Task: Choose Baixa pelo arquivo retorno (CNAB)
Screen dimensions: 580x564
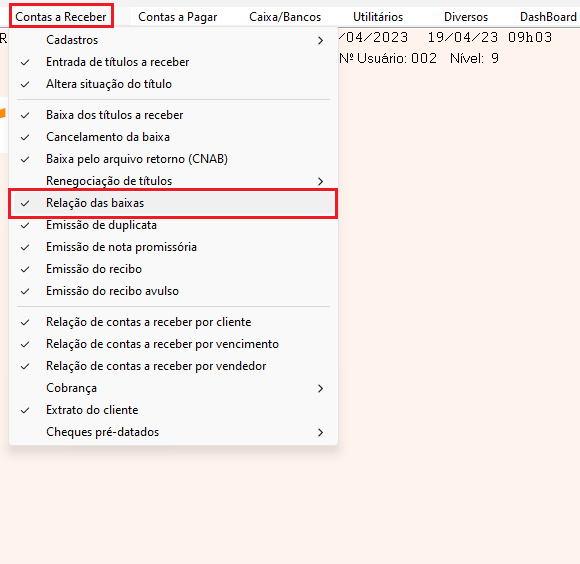Action: click(x=173, y=159)
